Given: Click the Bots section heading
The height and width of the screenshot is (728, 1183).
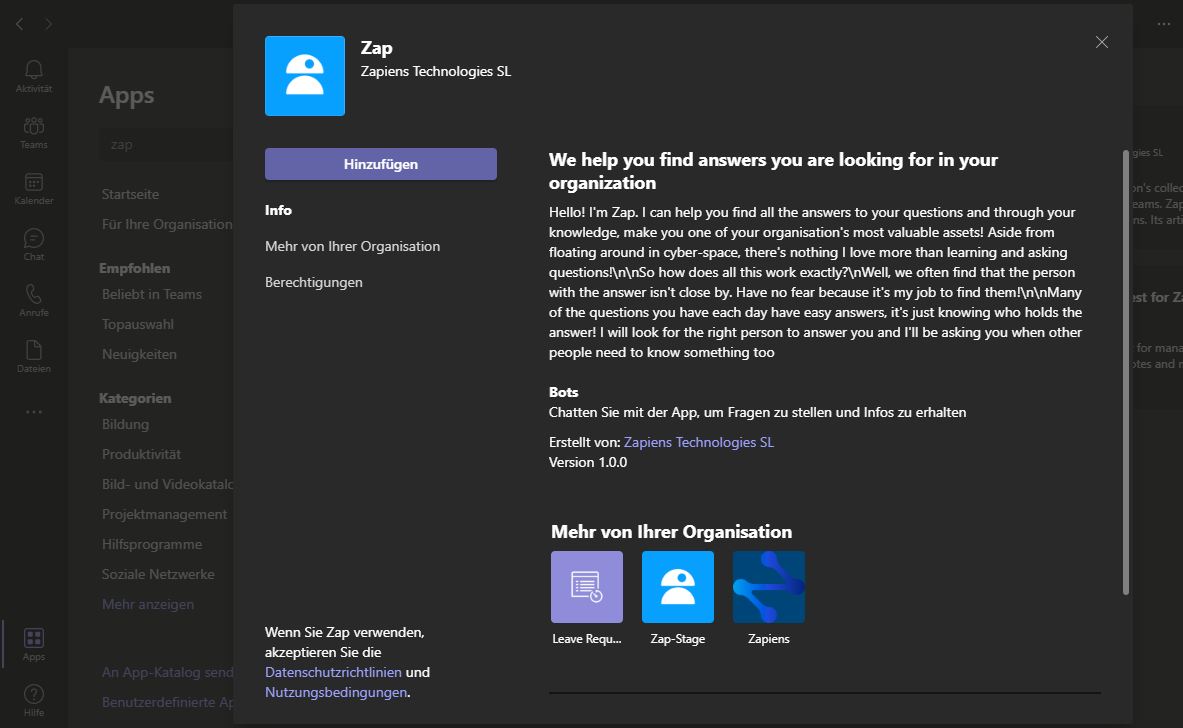Looking at the screenshot, I should [x=564, y=392].
